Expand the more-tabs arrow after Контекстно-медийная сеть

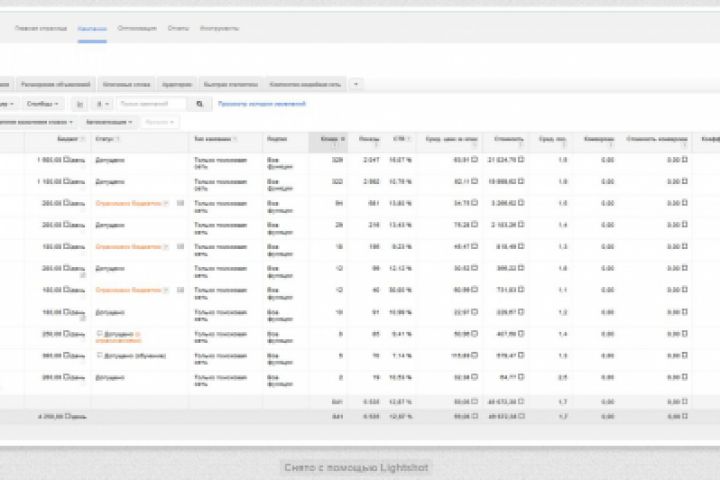356,85
